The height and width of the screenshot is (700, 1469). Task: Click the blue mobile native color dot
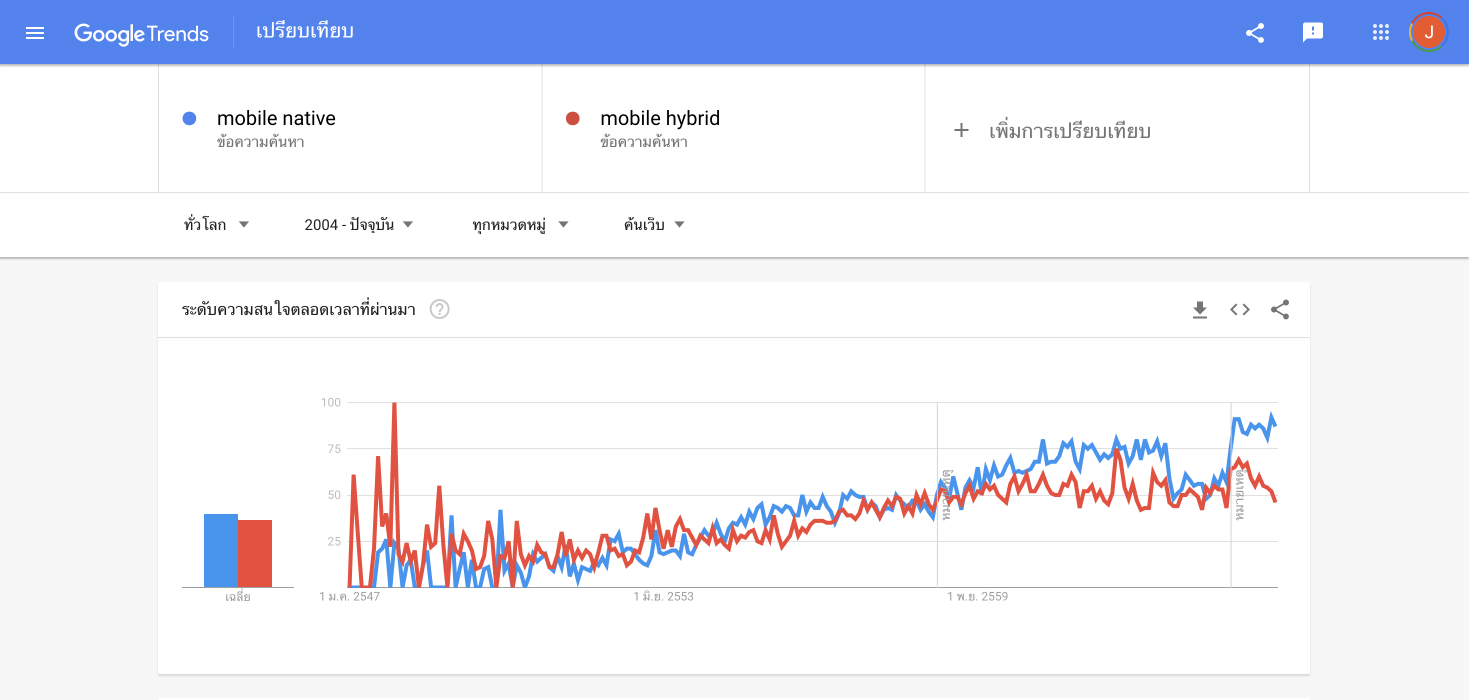189,118
